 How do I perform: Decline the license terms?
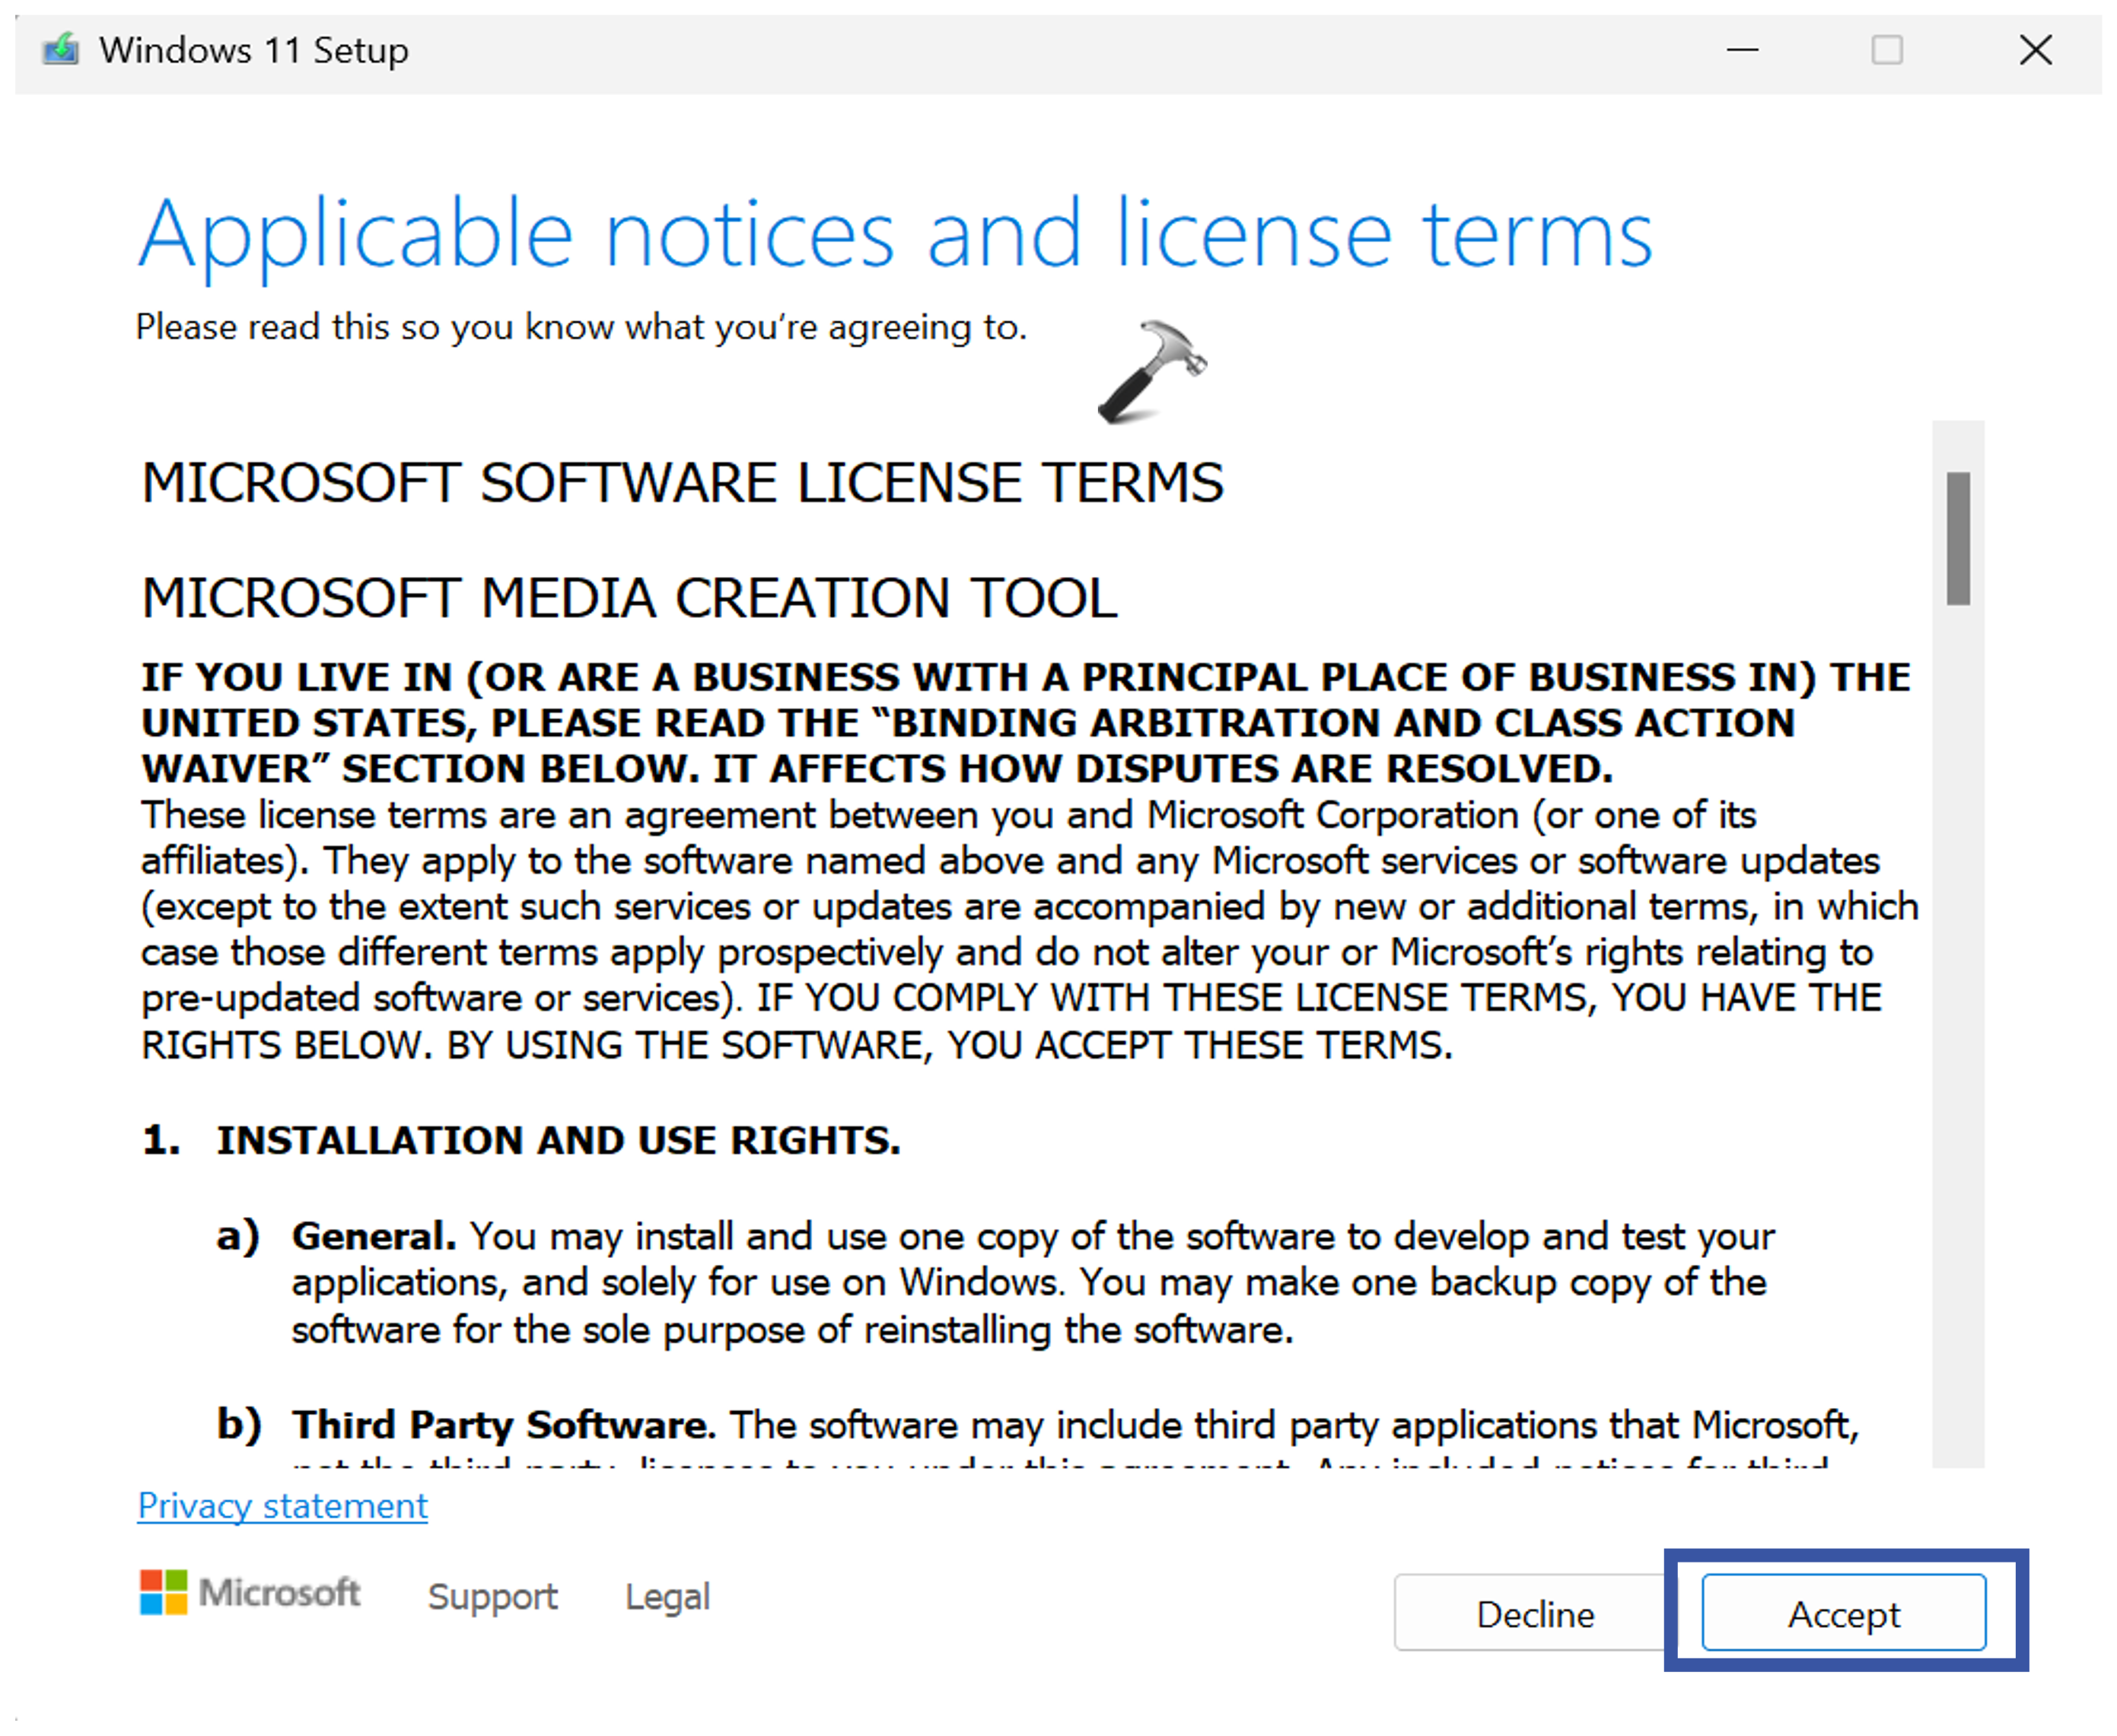(1535, 1613)
